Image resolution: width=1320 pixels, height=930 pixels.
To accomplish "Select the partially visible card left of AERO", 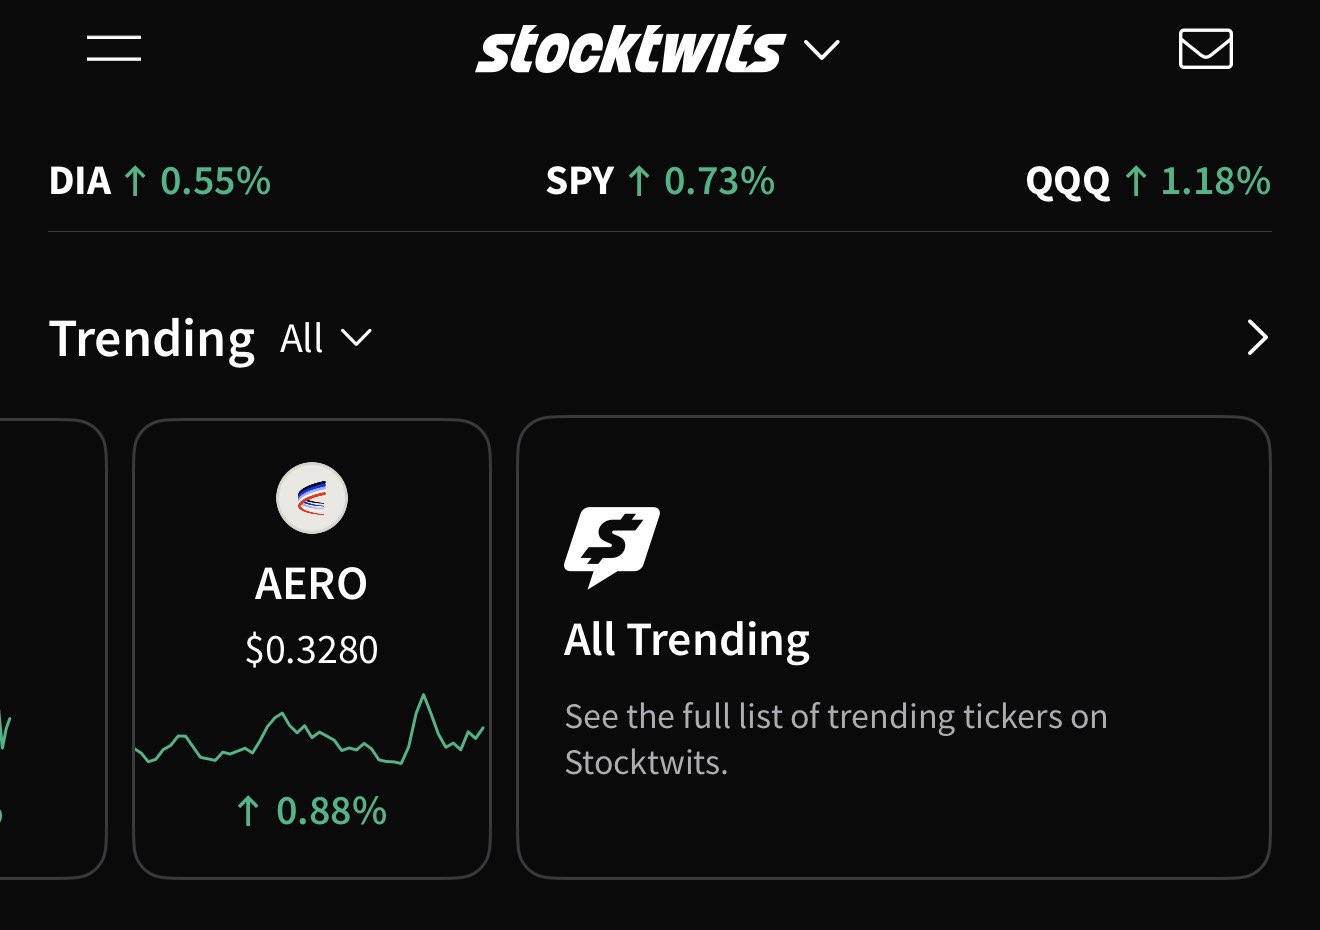I will click(x=50, y=648).
